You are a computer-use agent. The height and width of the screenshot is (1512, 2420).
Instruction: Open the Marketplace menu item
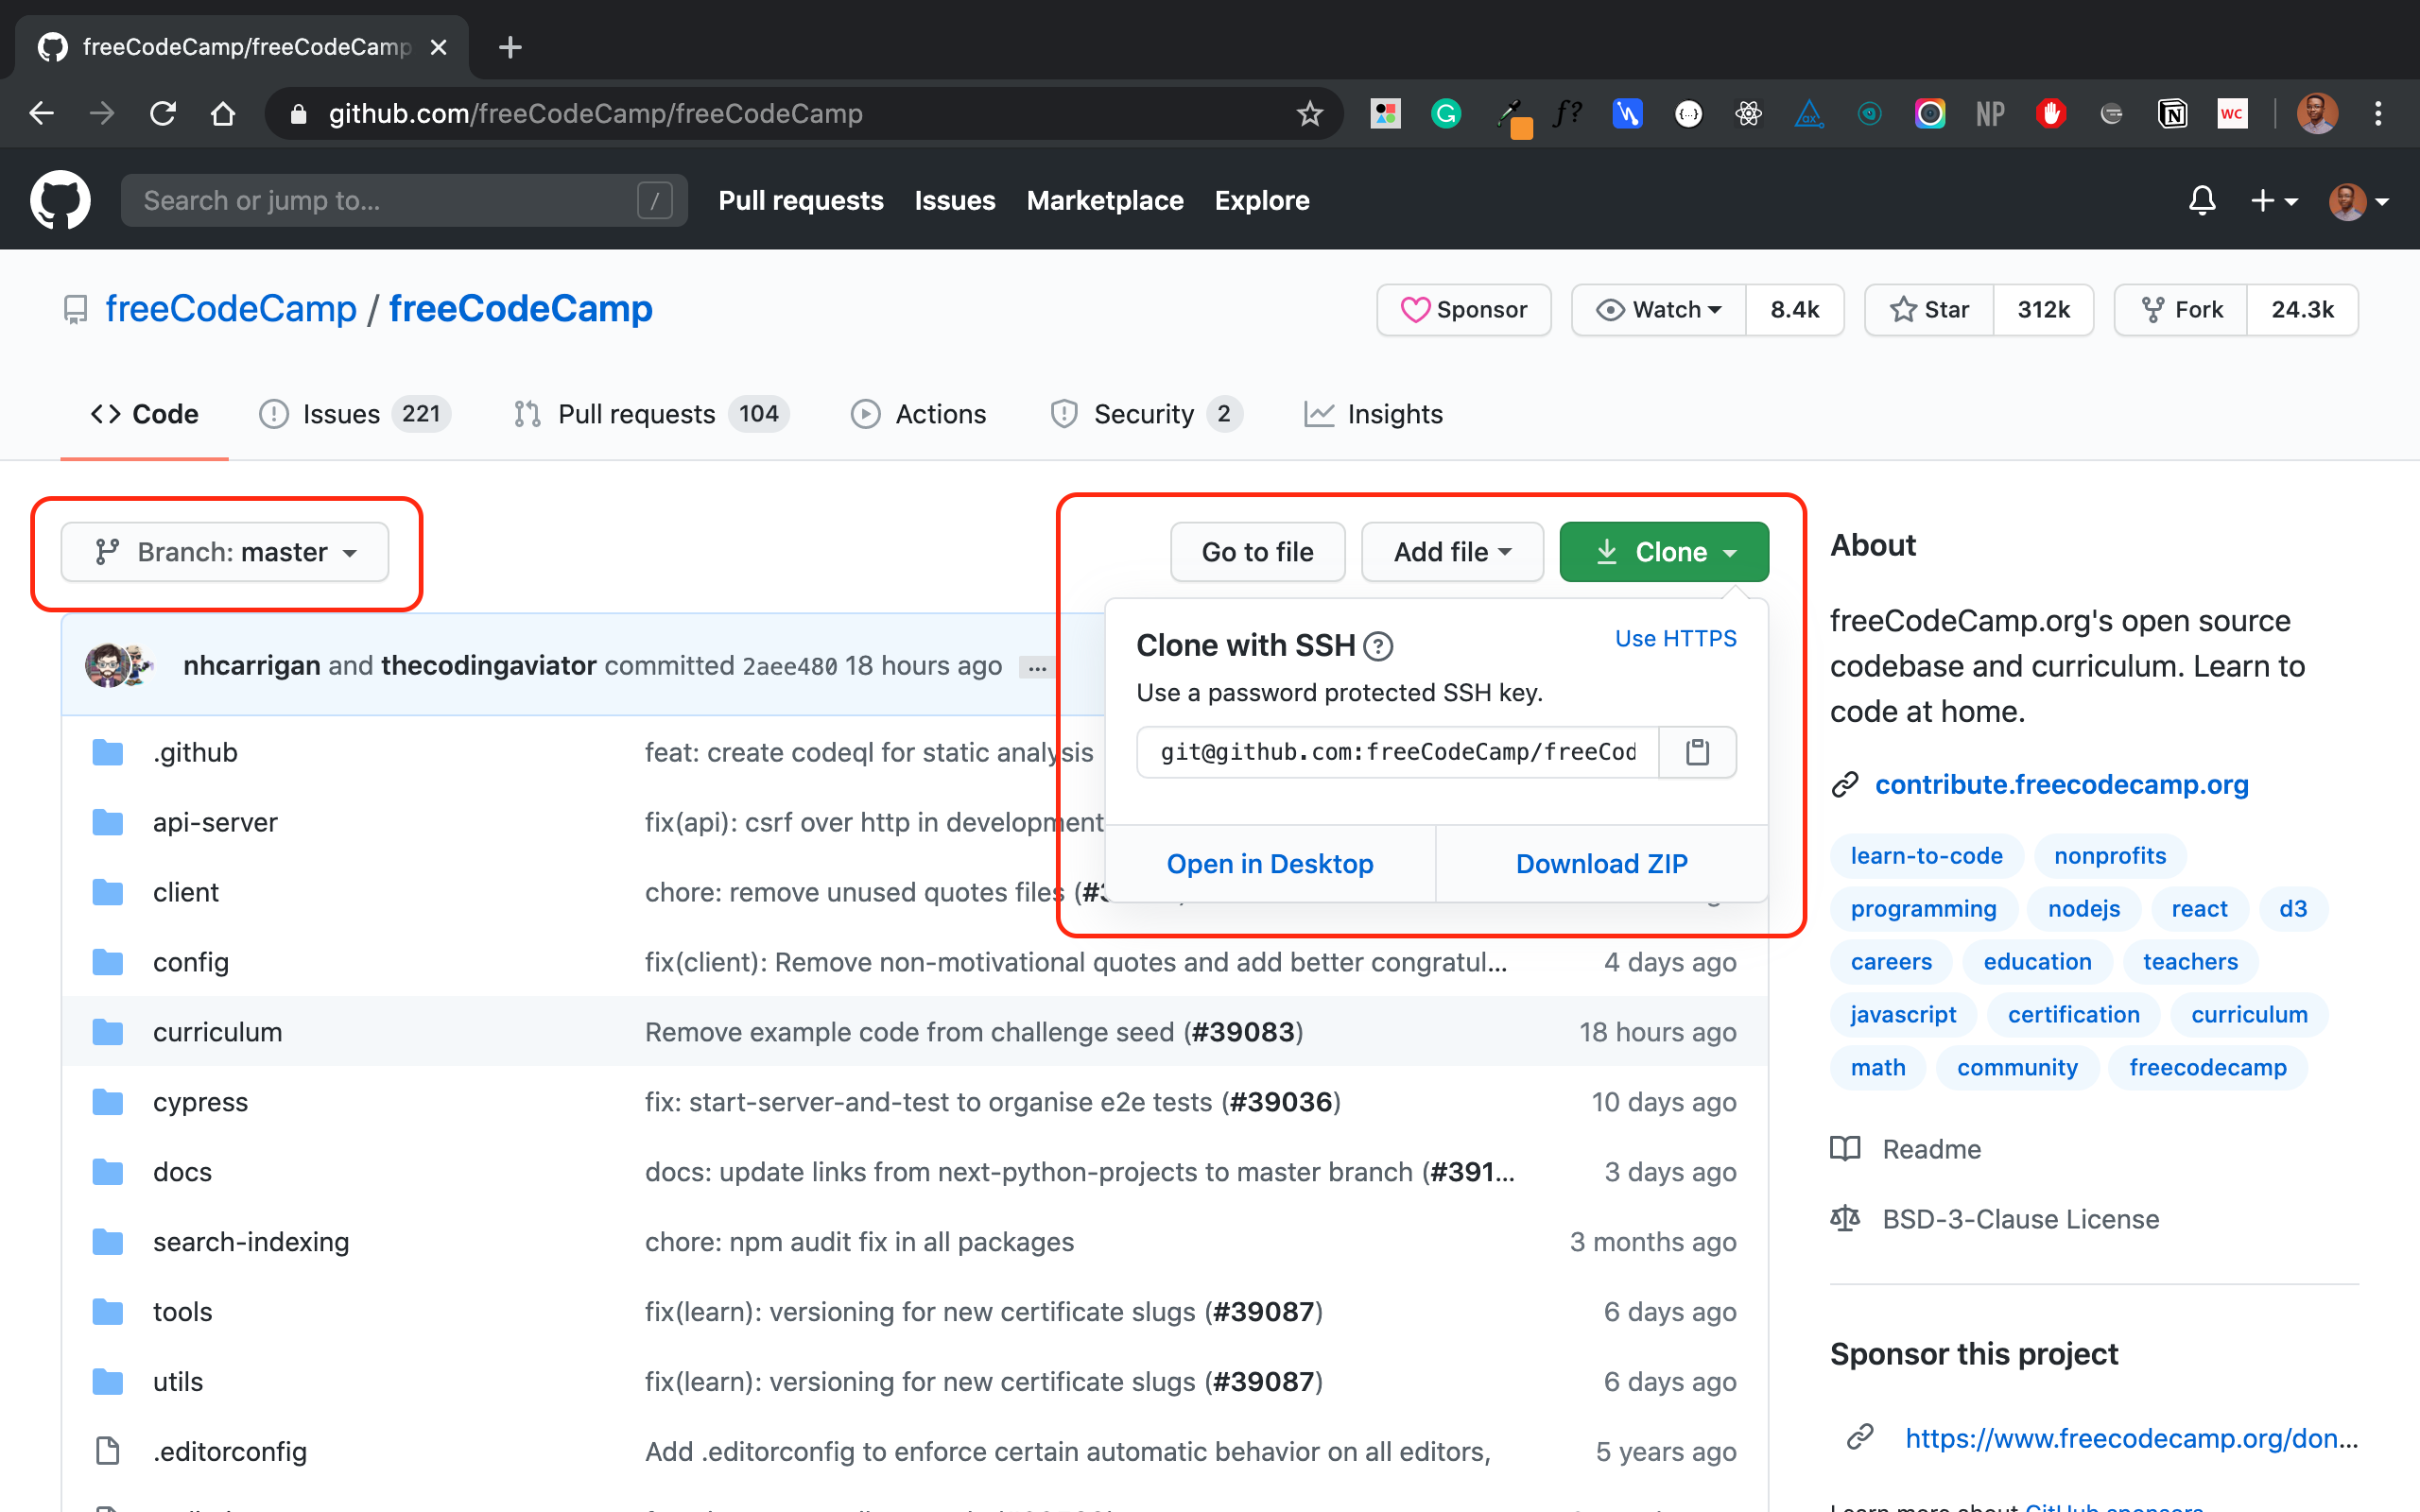(1105, 200)
